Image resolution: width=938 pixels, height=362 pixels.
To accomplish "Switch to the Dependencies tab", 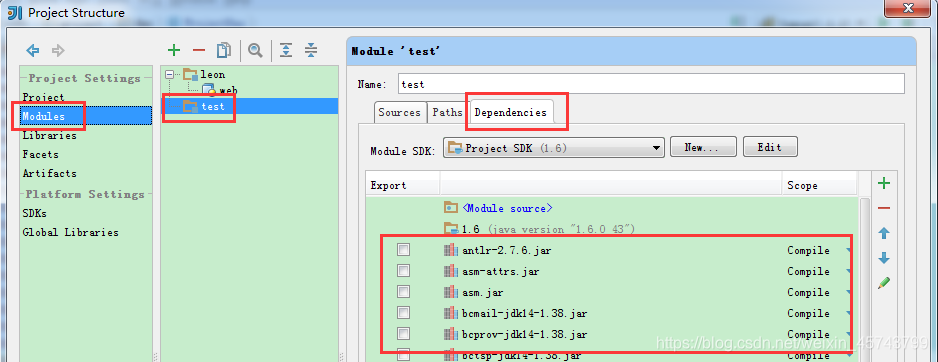I will point(510,112).
